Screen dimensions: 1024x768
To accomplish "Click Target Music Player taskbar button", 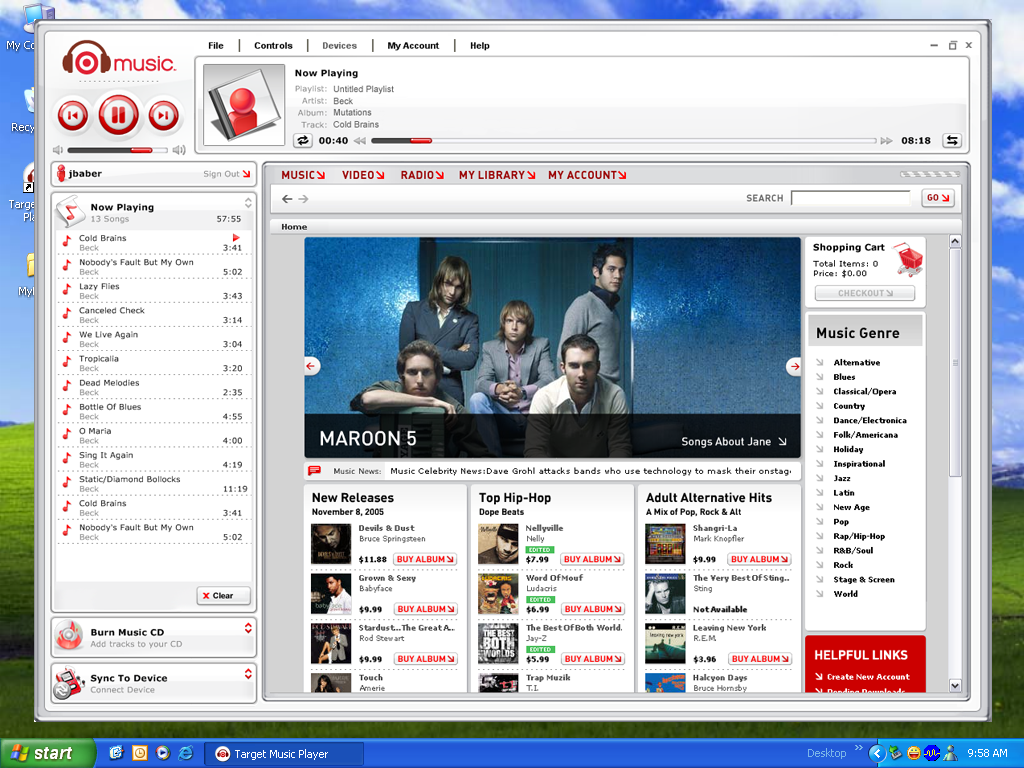I will (x=283, y=754).
